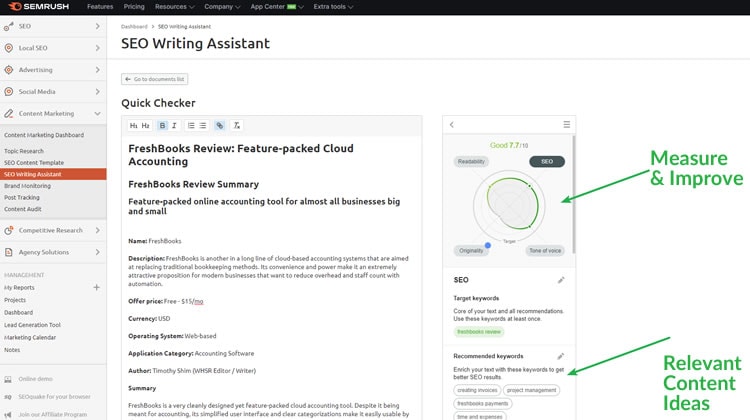The width and height of the screenshot is (750, 420).
Task: Open Content Marketing Dashboard in the sidebar
Action: pos(44,135)
